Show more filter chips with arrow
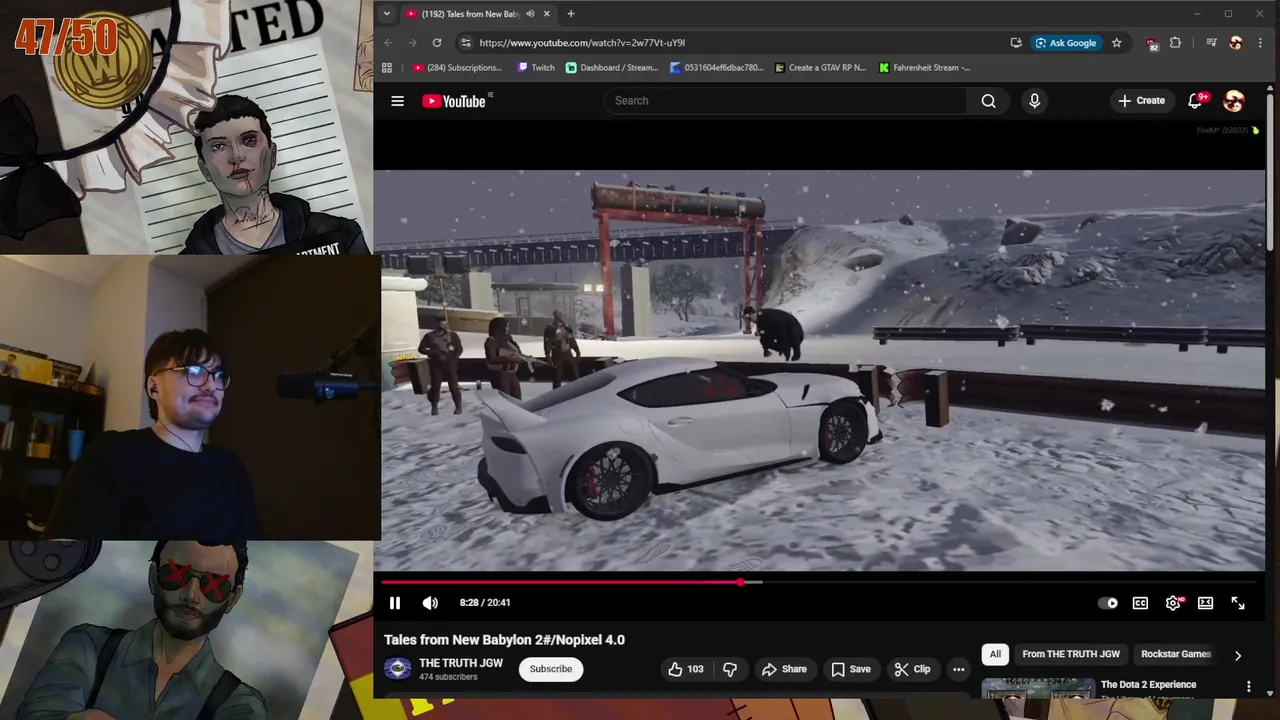Screen dimensions: 1280x720 click(x=1238, y=655)
